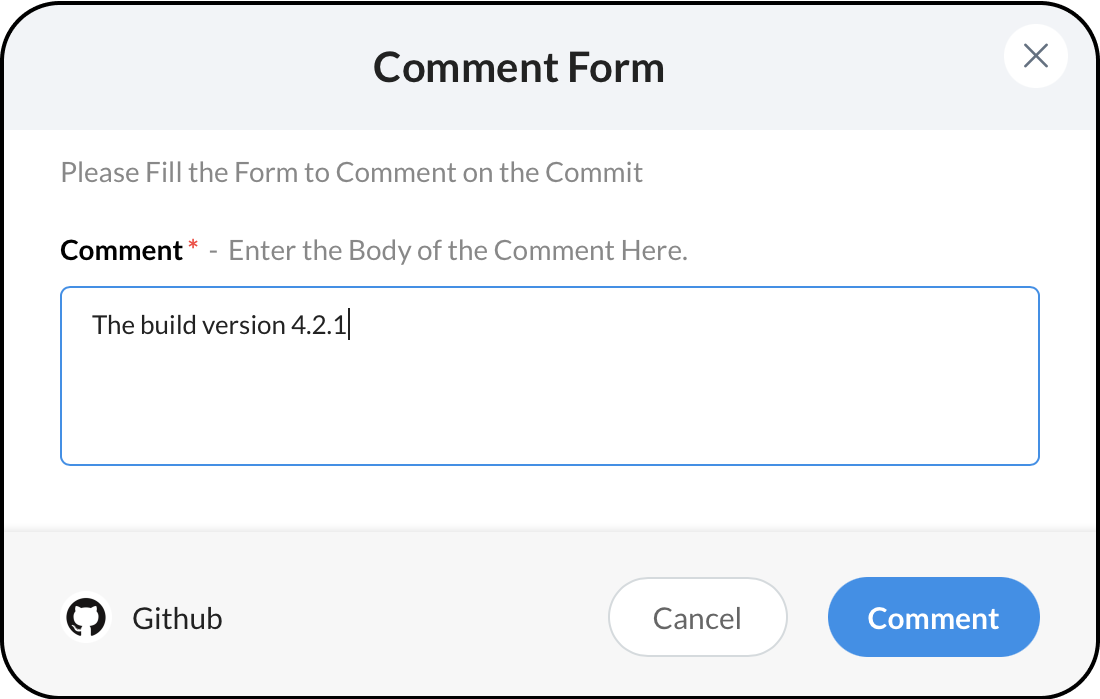The height and width of the screenshot is (699, 1100).
Task: Click the 'Please Fill the Form' instruction text
Action: click(351, 172)
